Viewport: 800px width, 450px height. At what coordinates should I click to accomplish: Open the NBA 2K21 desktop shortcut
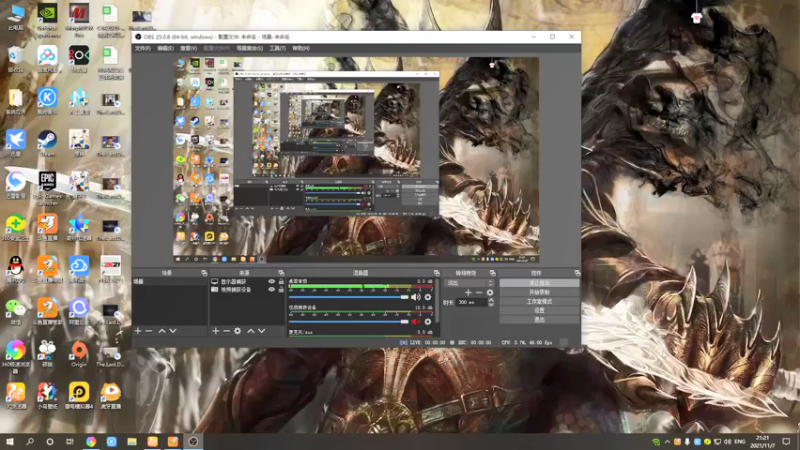[x=110, y=269]
